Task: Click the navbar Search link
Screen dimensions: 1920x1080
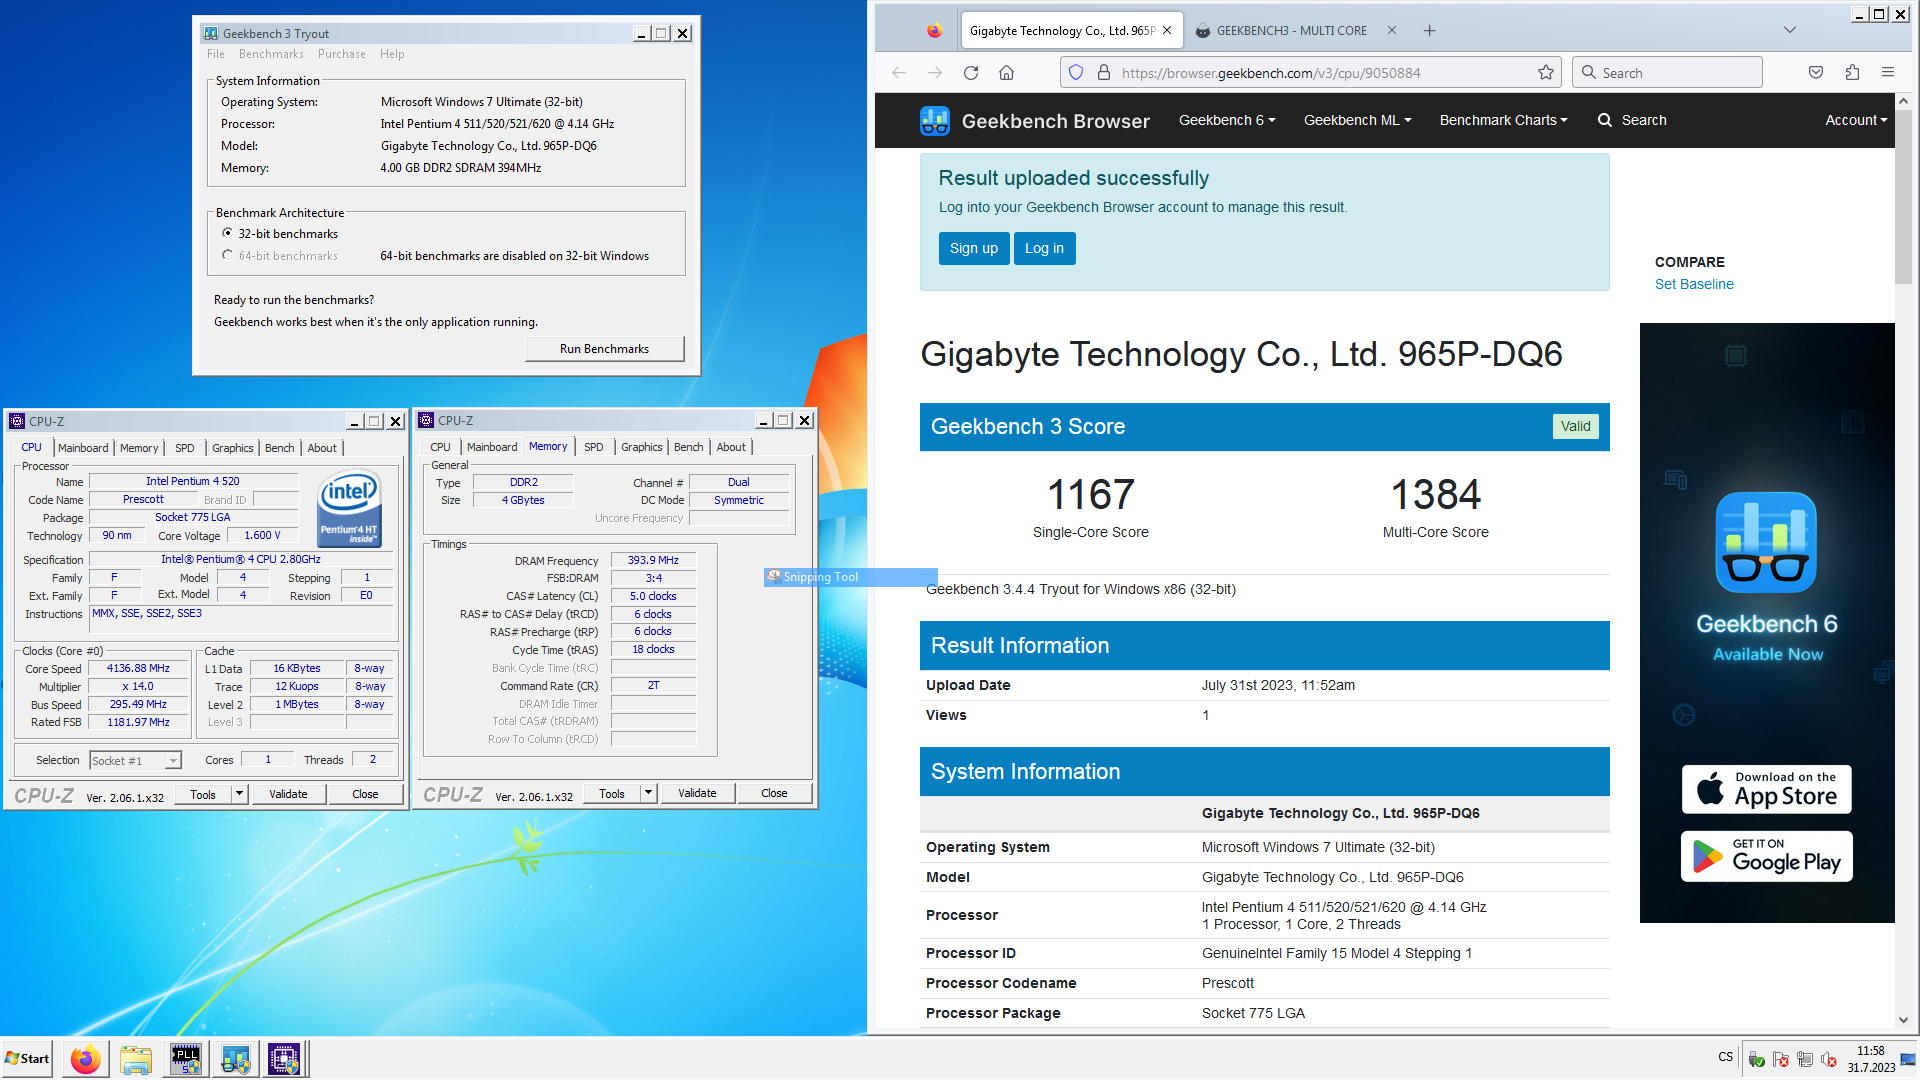Action: 1632,120
